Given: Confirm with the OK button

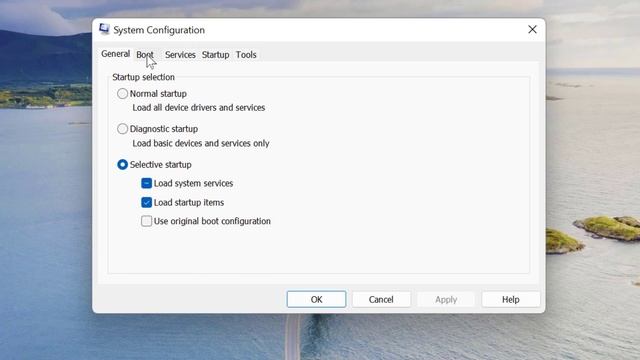Looking at the screenshot, I should 316,299.
